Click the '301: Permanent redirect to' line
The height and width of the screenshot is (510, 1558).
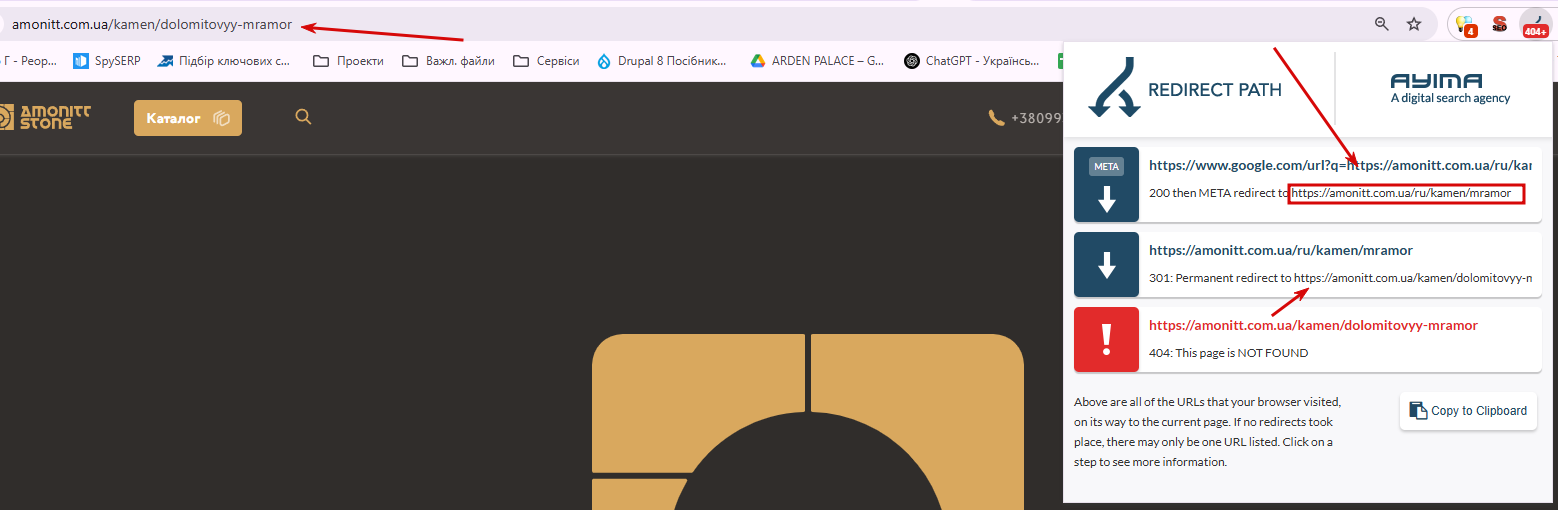[x=1340, y=278]
